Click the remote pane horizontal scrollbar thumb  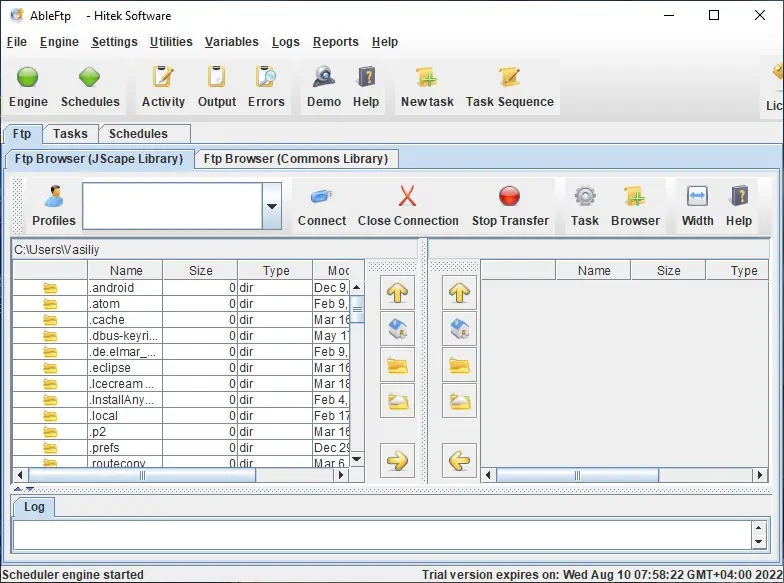pyautogui.click(x=578, y=475)
